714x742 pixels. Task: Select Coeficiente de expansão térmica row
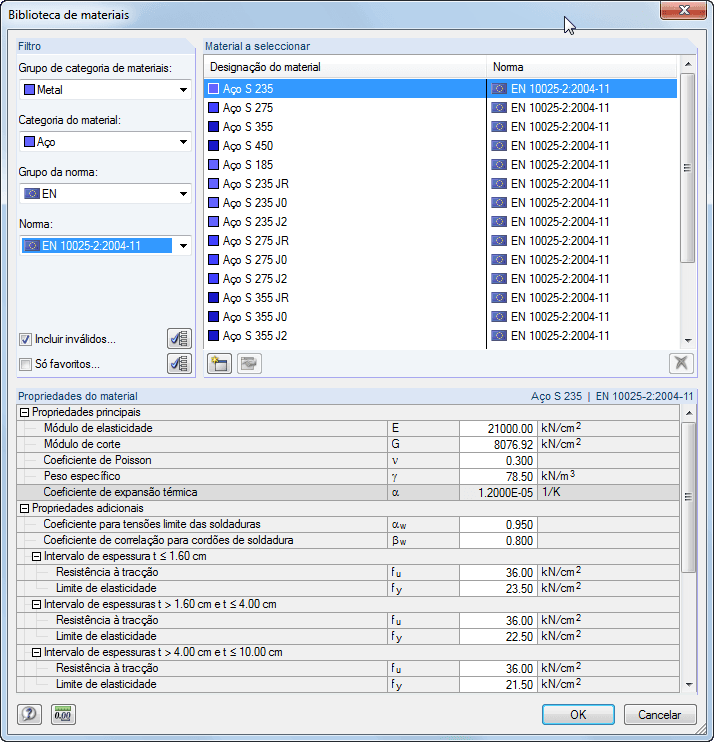[x=348, y=493]
